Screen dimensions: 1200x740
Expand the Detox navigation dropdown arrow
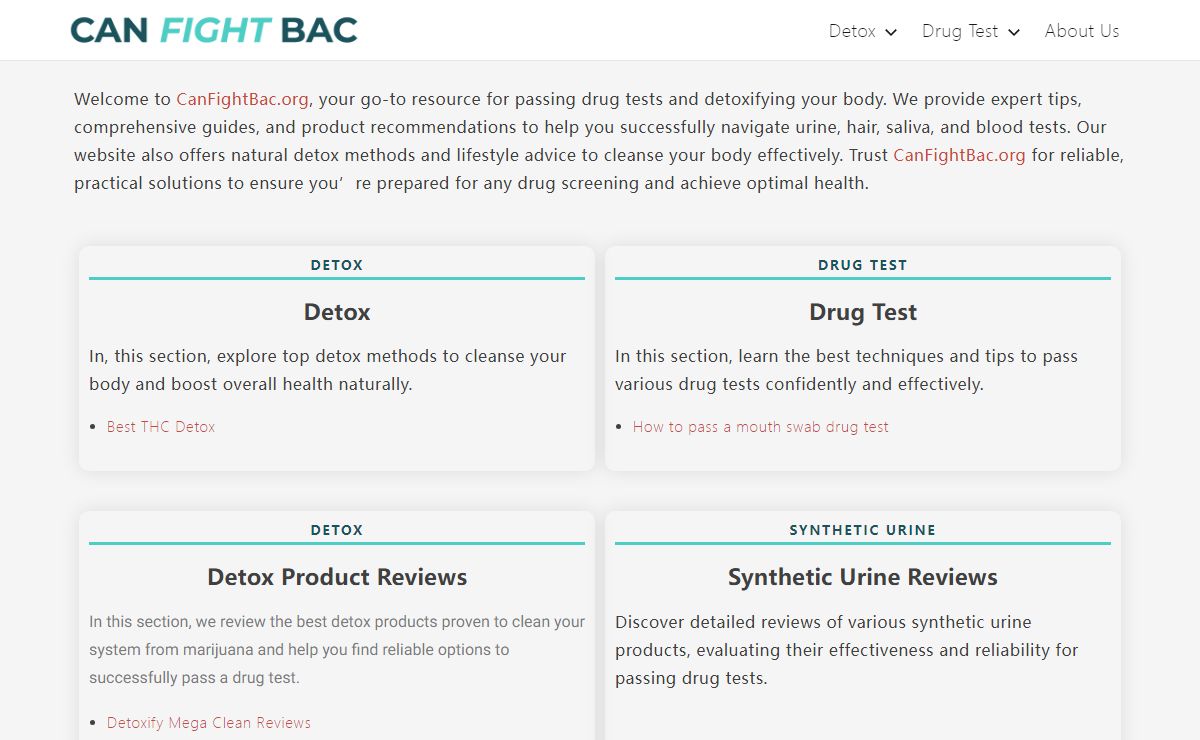coord(891,32)
